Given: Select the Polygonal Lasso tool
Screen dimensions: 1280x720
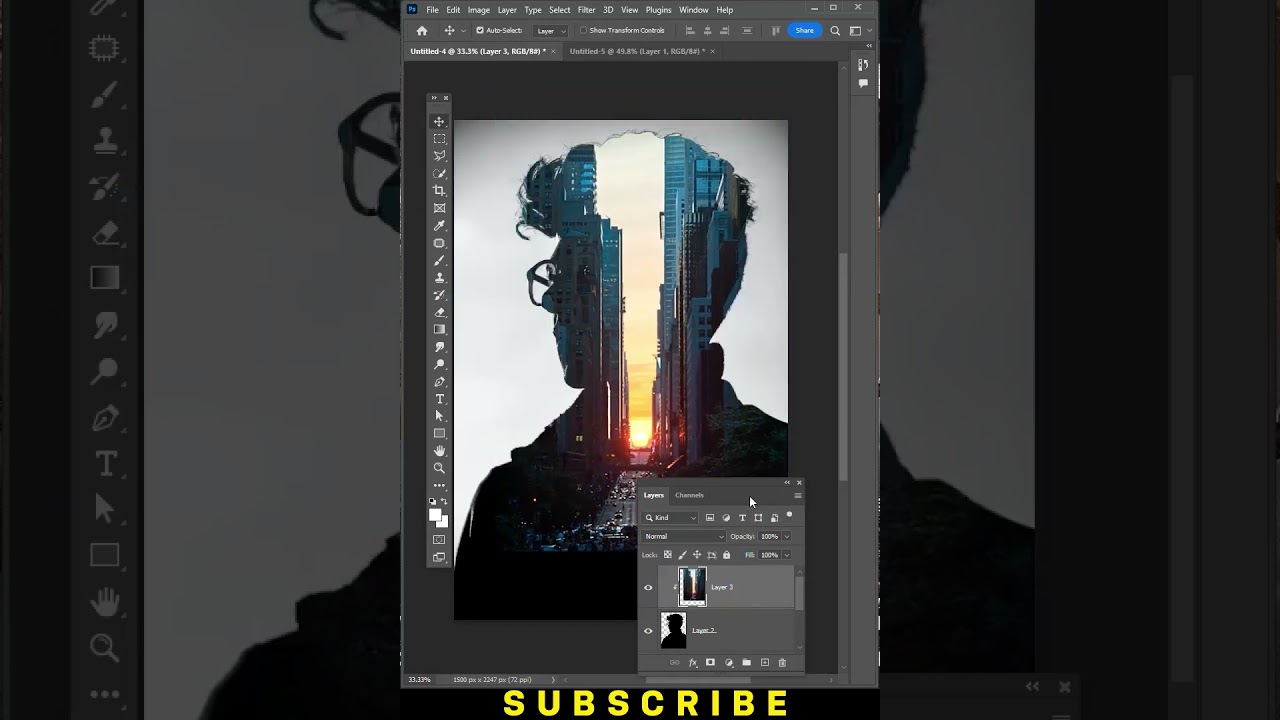Looking at the screenshot, I should click(x=439, y=156).
